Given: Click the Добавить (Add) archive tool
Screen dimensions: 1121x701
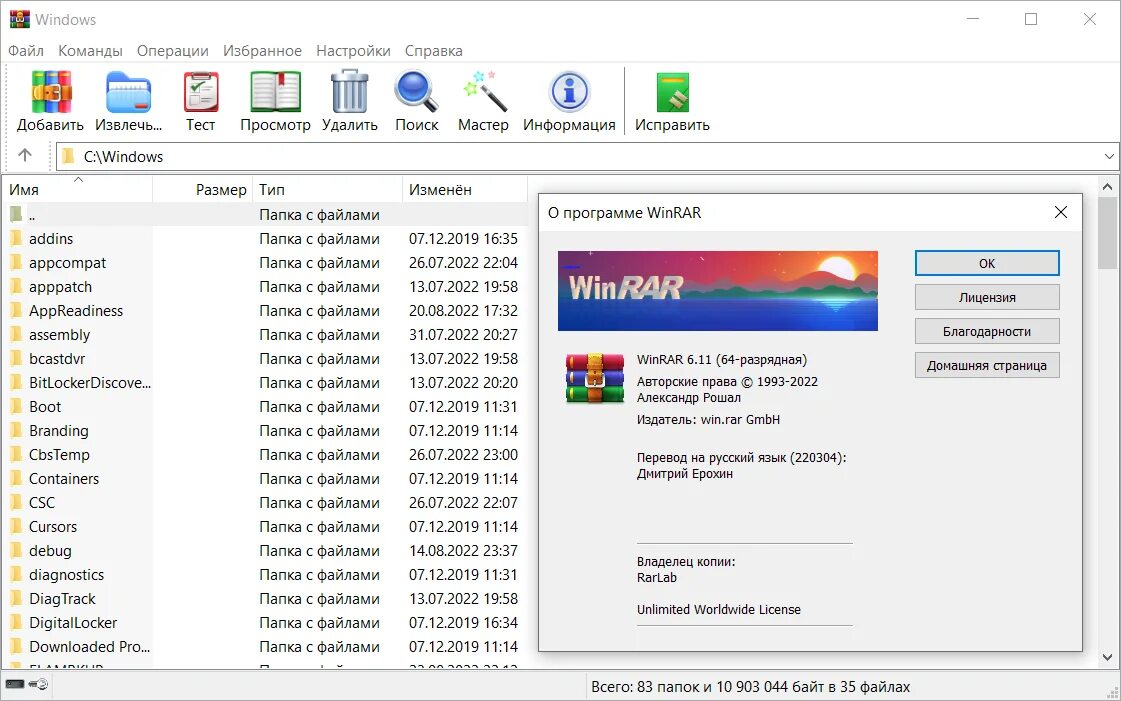Looking at the screenshot, I should pyautogui.click(x=50, y=99).
